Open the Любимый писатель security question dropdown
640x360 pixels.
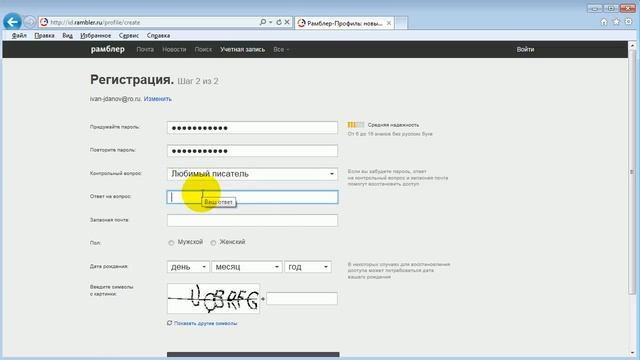click(252, 174)
